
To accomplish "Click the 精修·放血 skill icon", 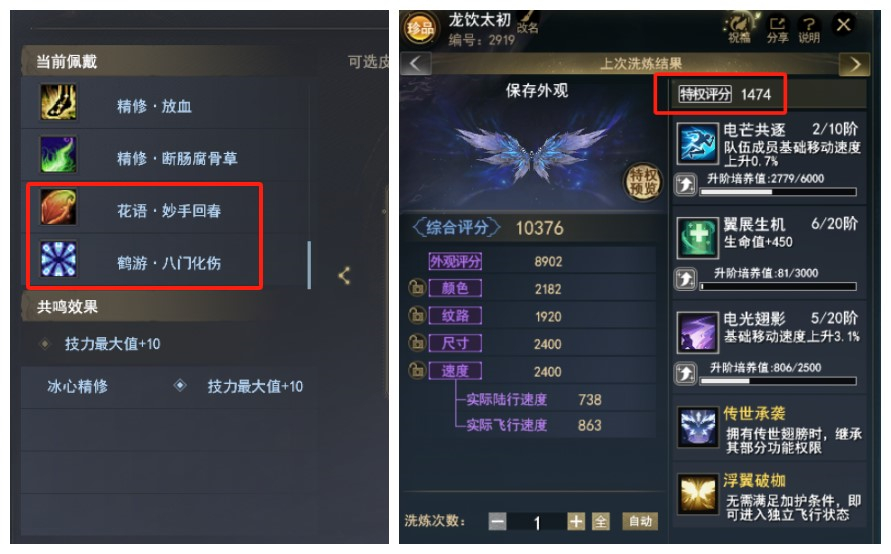I will tap(59, 102).
